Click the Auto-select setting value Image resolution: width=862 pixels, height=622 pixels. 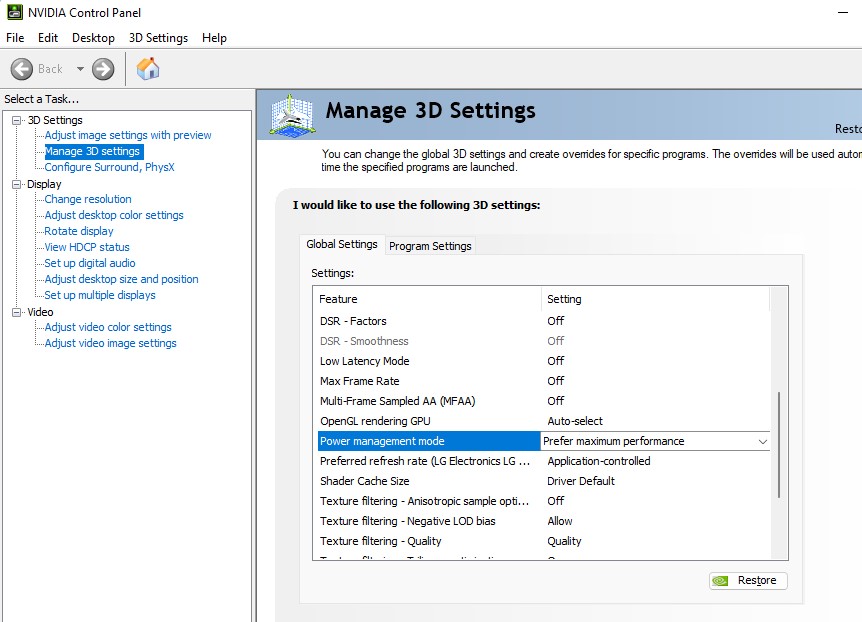(574, 421)
